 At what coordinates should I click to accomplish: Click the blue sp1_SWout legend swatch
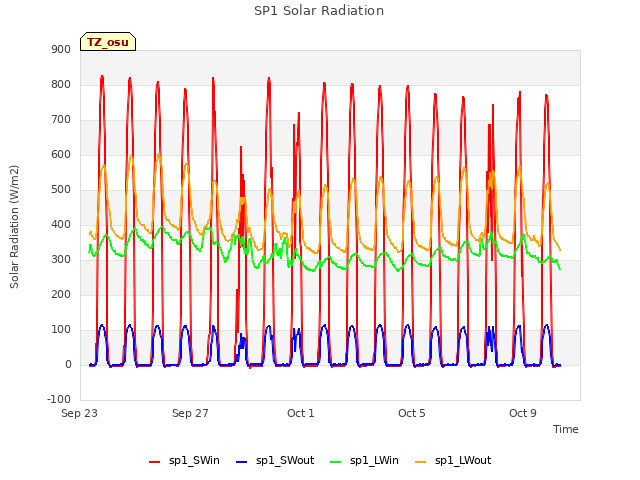coord(242,462)
